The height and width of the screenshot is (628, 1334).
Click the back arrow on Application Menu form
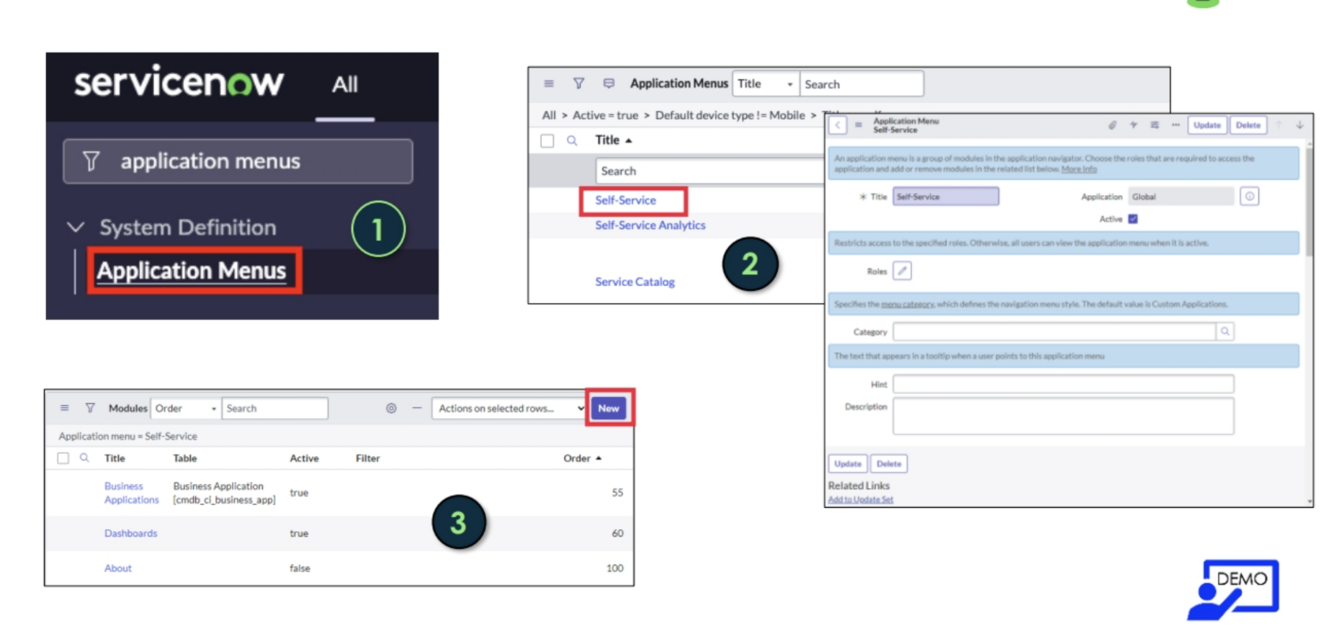838,125
